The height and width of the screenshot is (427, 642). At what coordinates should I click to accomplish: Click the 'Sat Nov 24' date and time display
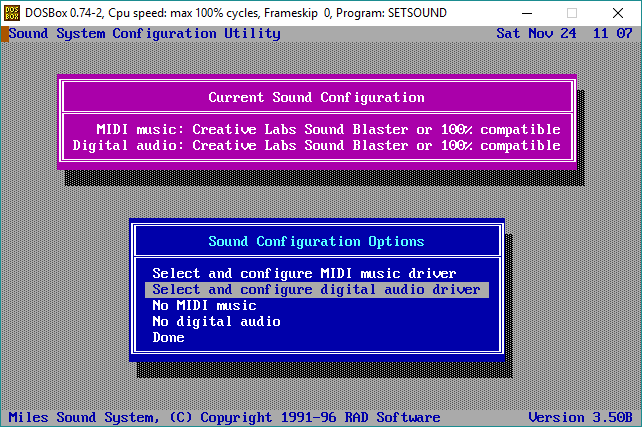point(565,34)
